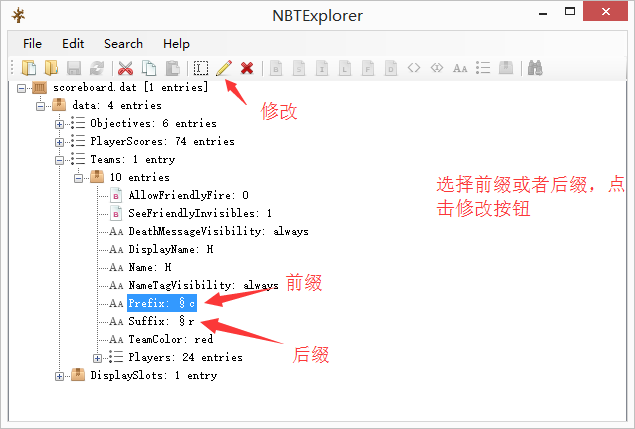The width and height of the screenshot is (635, 429).
Task: Click the red Delete X icon
Action: click(247, 68)
